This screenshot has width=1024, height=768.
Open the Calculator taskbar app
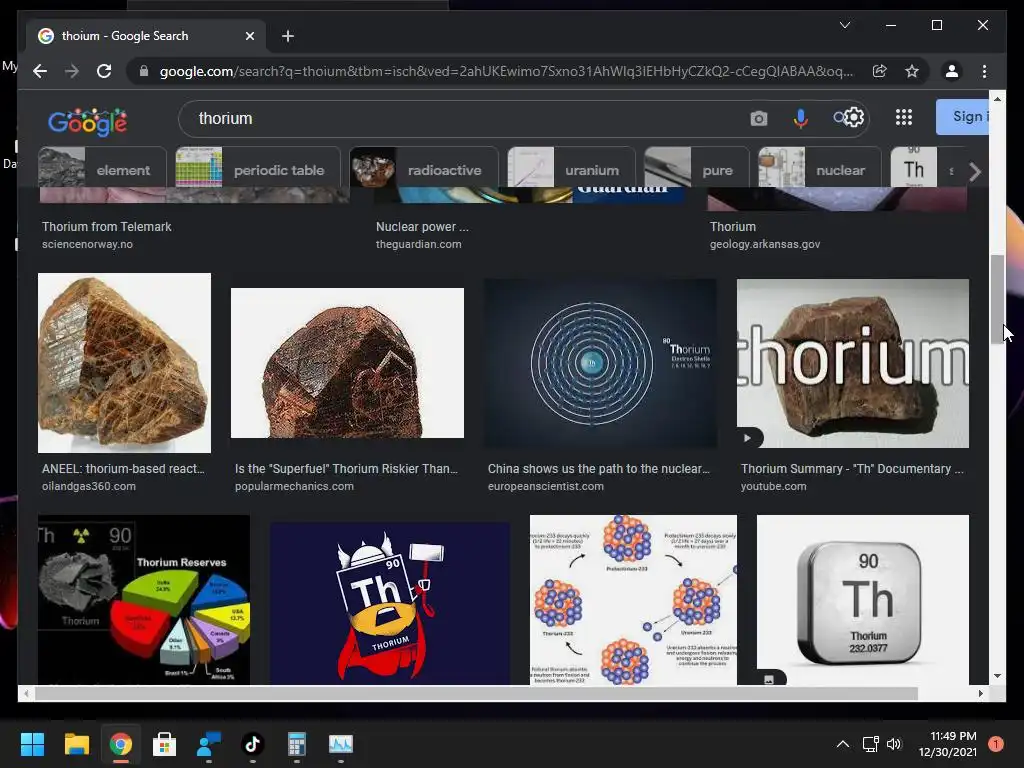[296, 744]
